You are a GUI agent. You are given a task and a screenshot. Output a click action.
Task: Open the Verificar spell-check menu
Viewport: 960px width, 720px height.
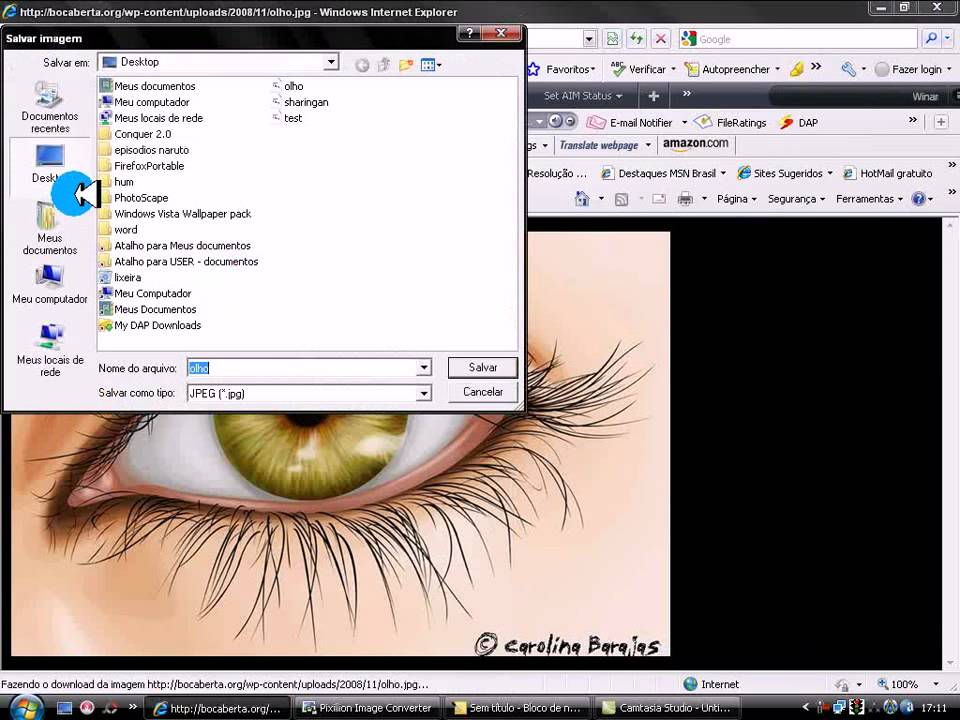pos(643,69)
